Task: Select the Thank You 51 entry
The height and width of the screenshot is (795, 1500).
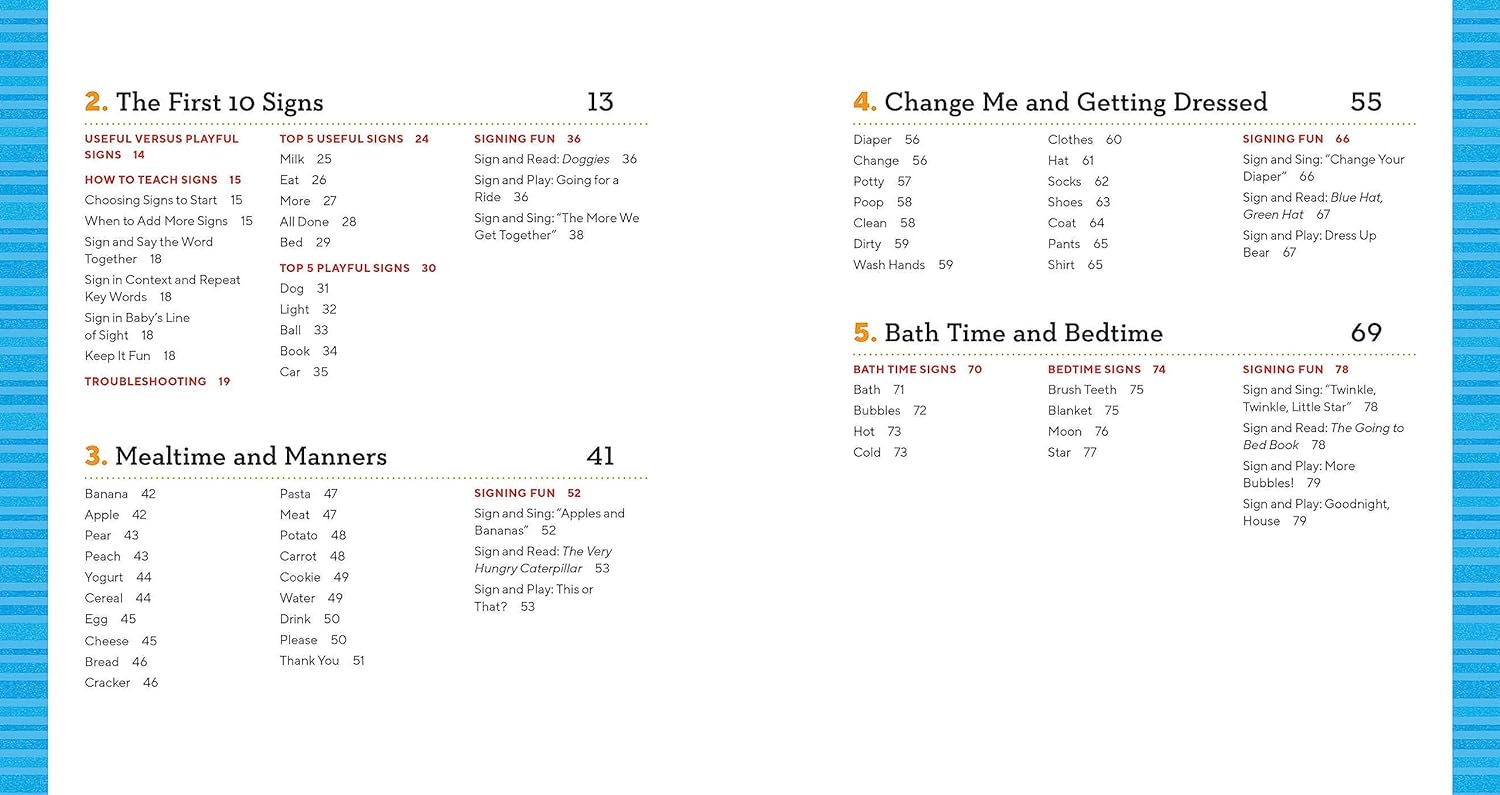Action: [x=322, y=661]
